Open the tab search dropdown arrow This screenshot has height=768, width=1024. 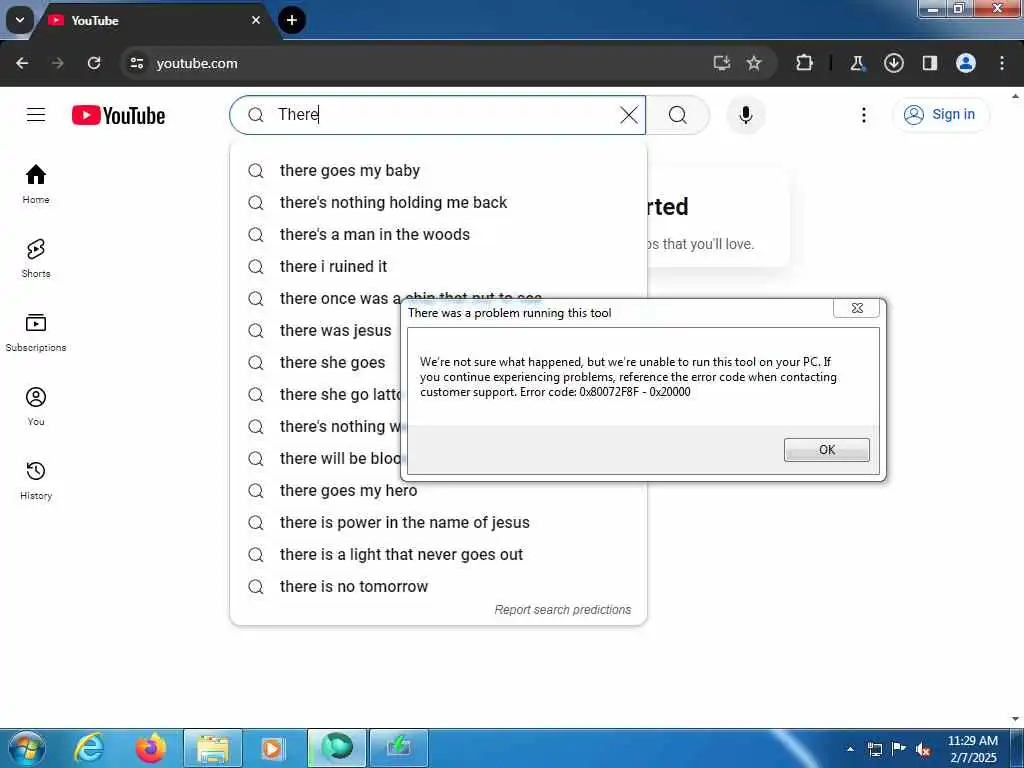click(x=20, y=20)
